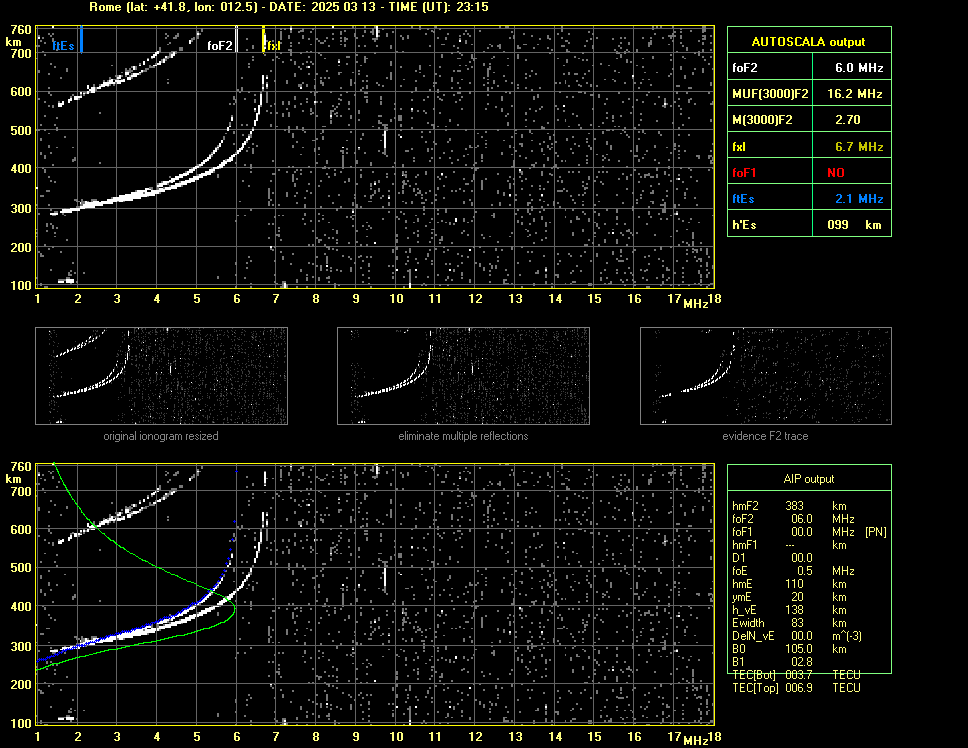Select the TEC[Bot] 003.7 TECU row
The width and height of the screenshot is (968, 748).
(796, 675)
